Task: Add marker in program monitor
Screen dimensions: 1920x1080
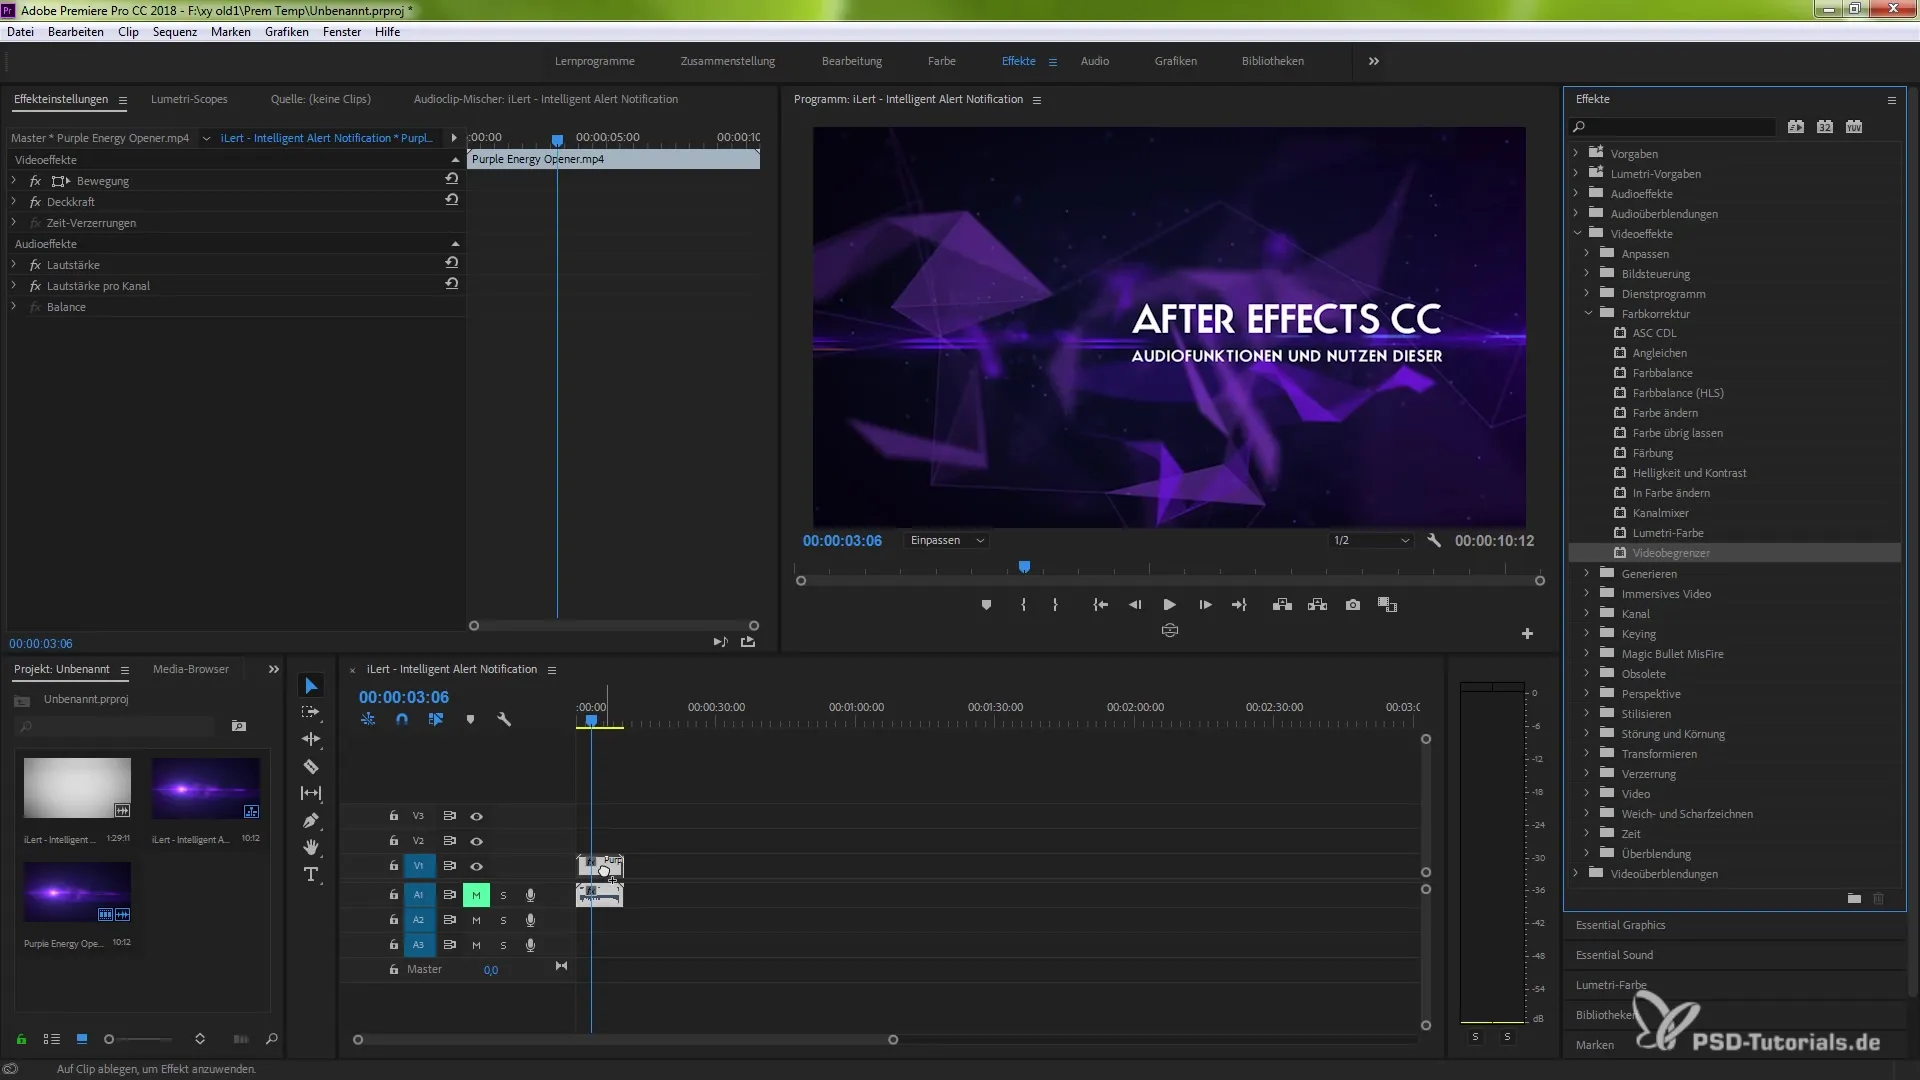Action: point(986,605)
